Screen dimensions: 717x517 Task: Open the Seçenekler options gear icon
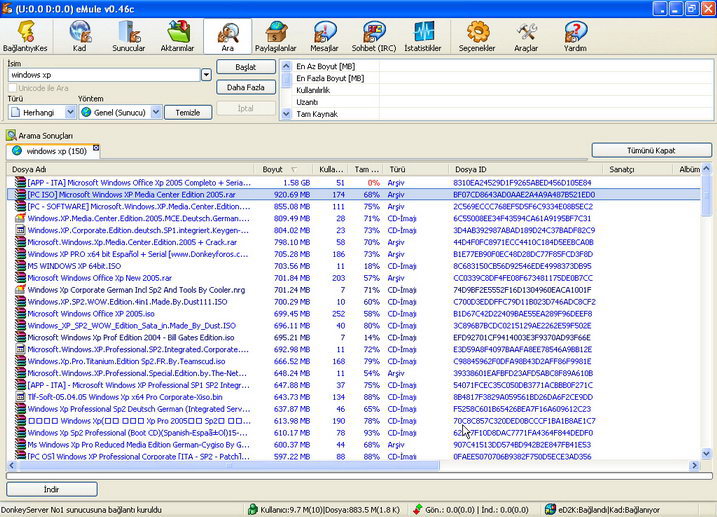pos(477,32)
